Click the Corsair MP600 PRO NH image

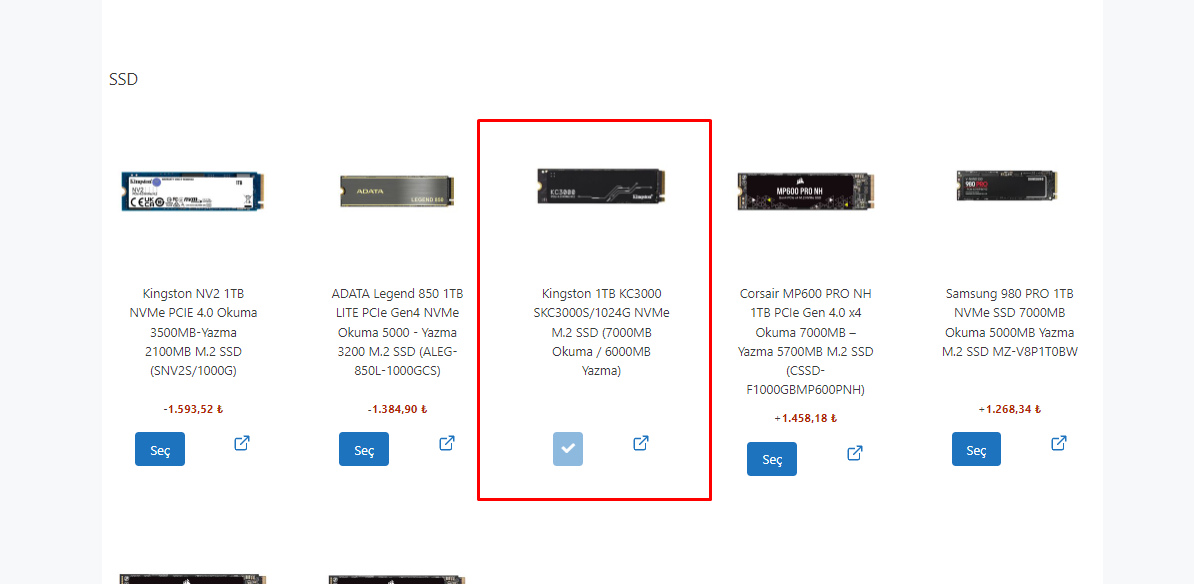pos(806,190)
